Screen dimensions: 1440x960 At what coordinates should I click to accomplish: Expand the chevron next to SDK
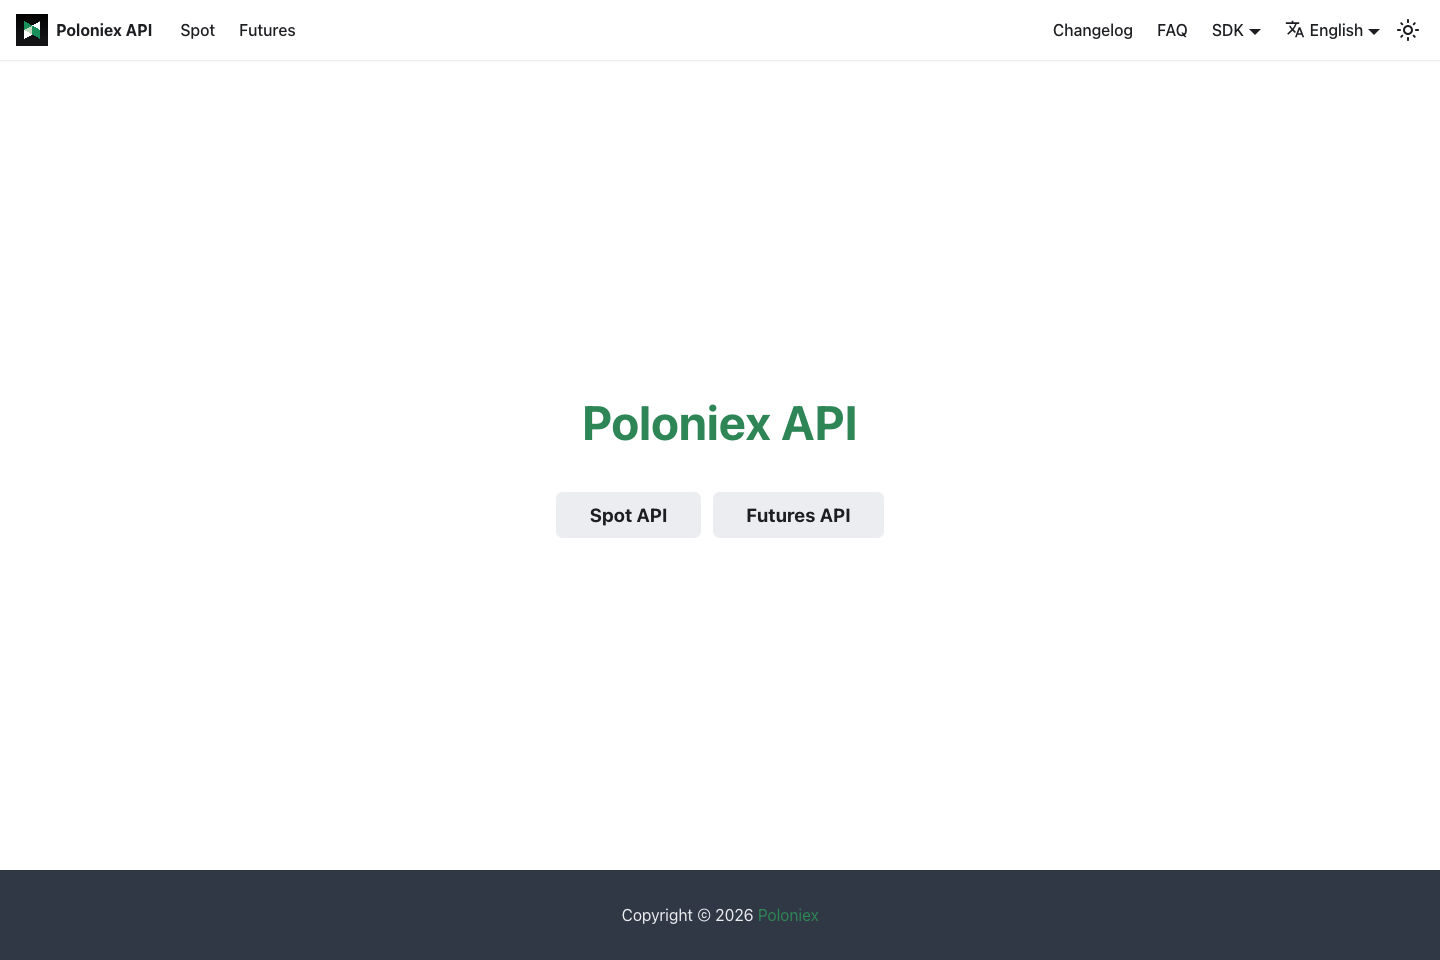click(1256, 31)
